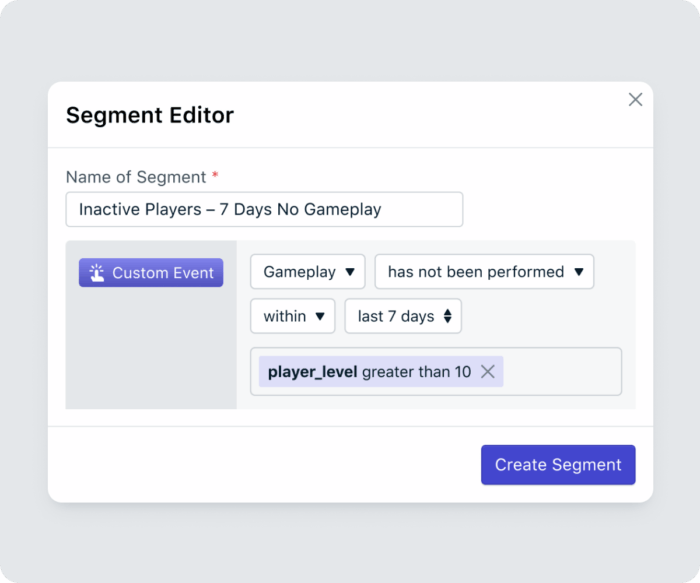Click empty space in the property filter box
The width and height of the screenshot is (700, 583).
tap(561, 372)
